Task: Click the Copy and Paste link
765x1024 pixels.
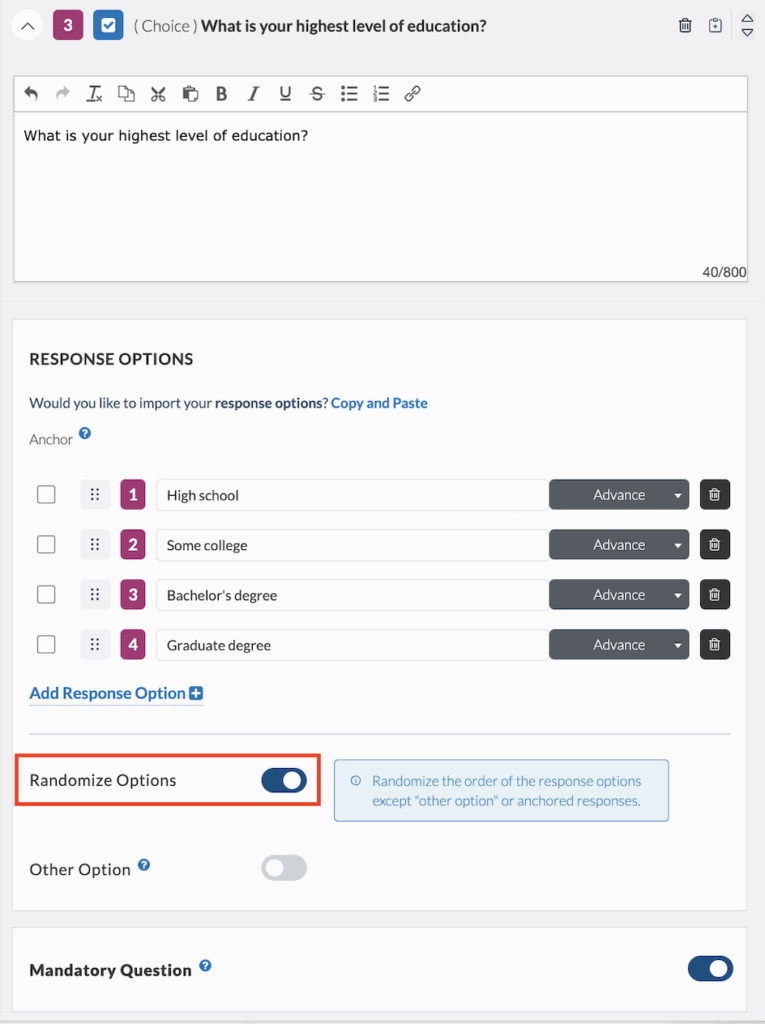Action: (x=379, y=403)
